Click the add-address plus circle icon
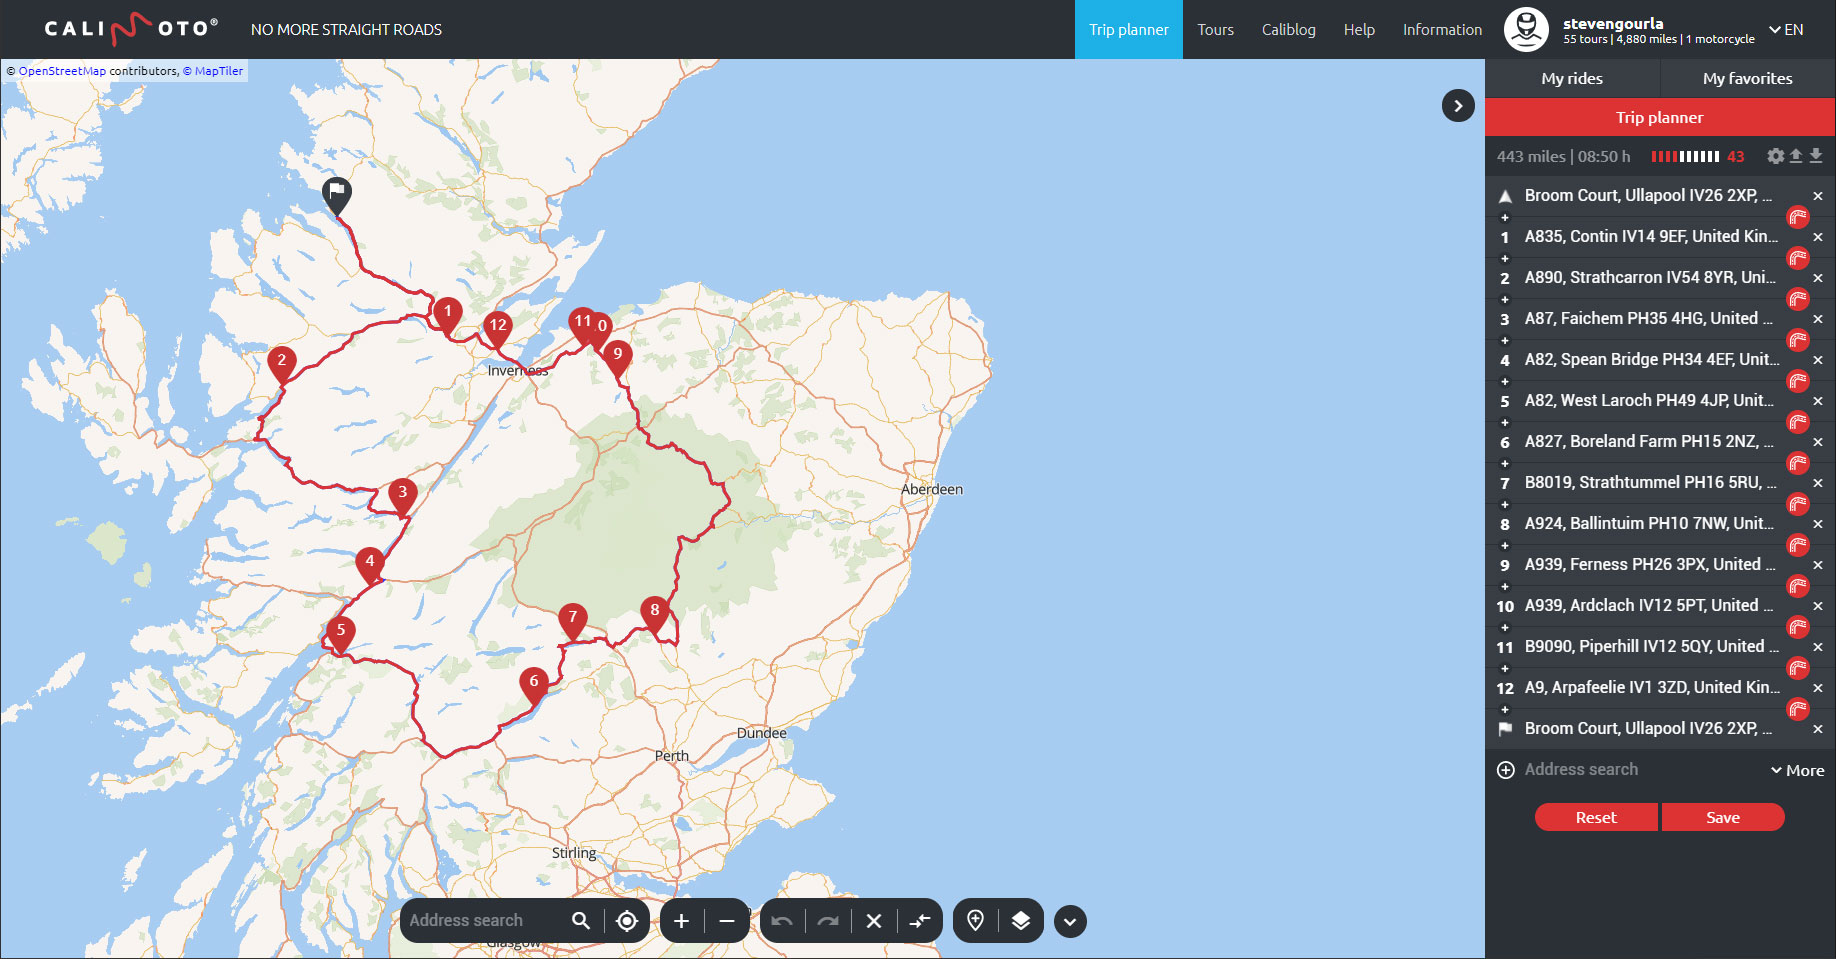The width and height of the screenshot is (1836, 959). coord(1506,770)
